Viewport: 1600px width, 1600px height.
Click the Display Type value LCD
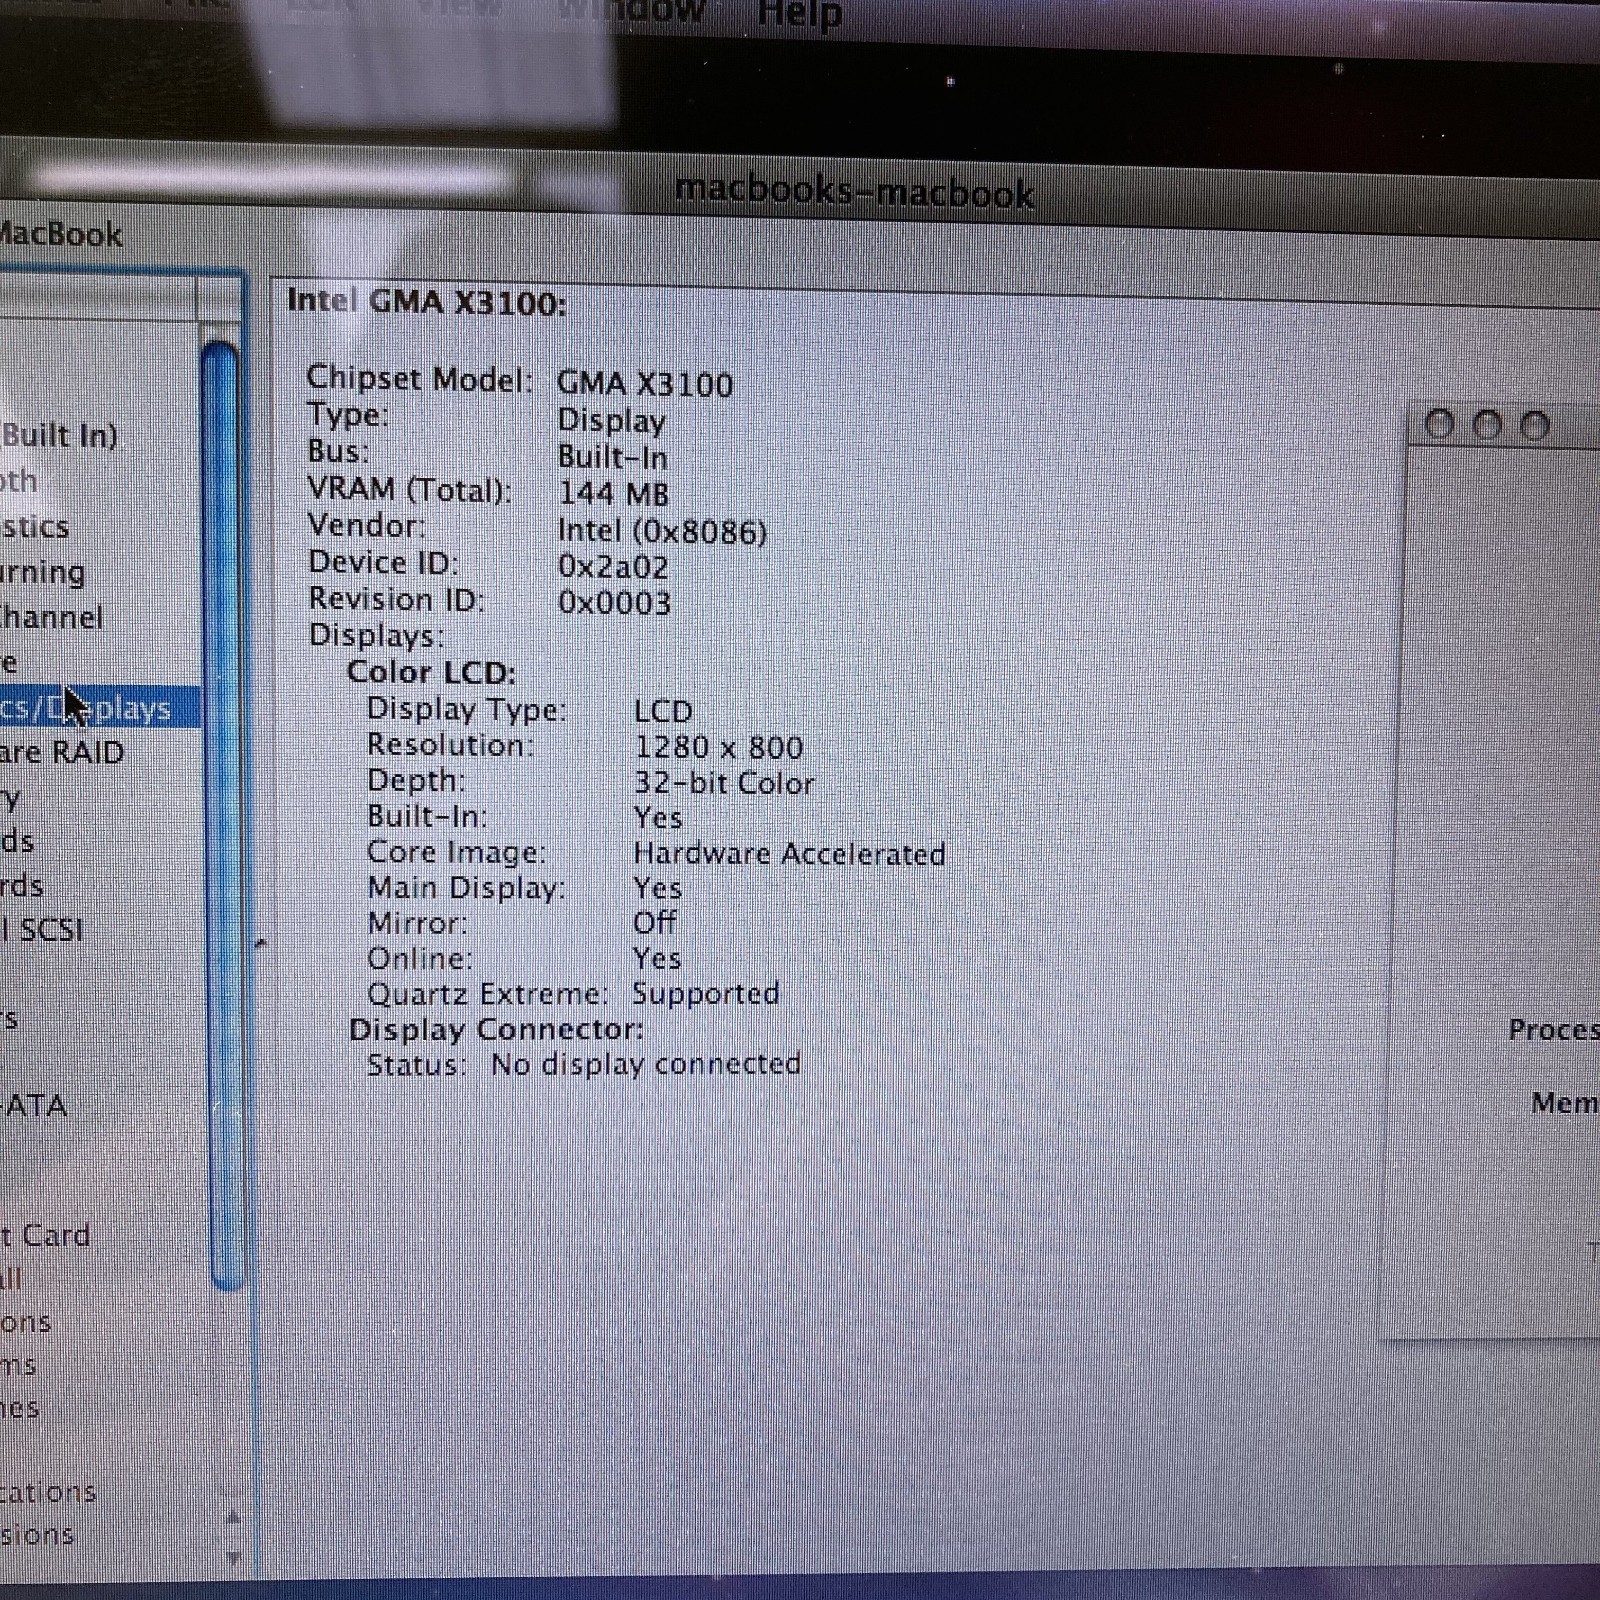[x=663, y=711]
